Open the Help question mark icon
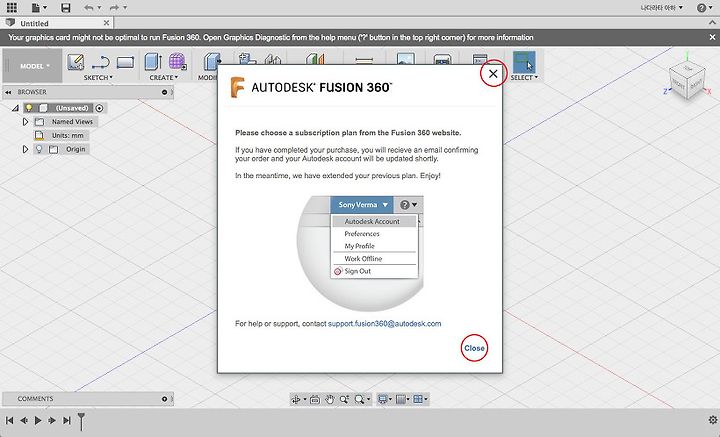The height and width of the screenshot is (437, 720). [x=702, y=8]
